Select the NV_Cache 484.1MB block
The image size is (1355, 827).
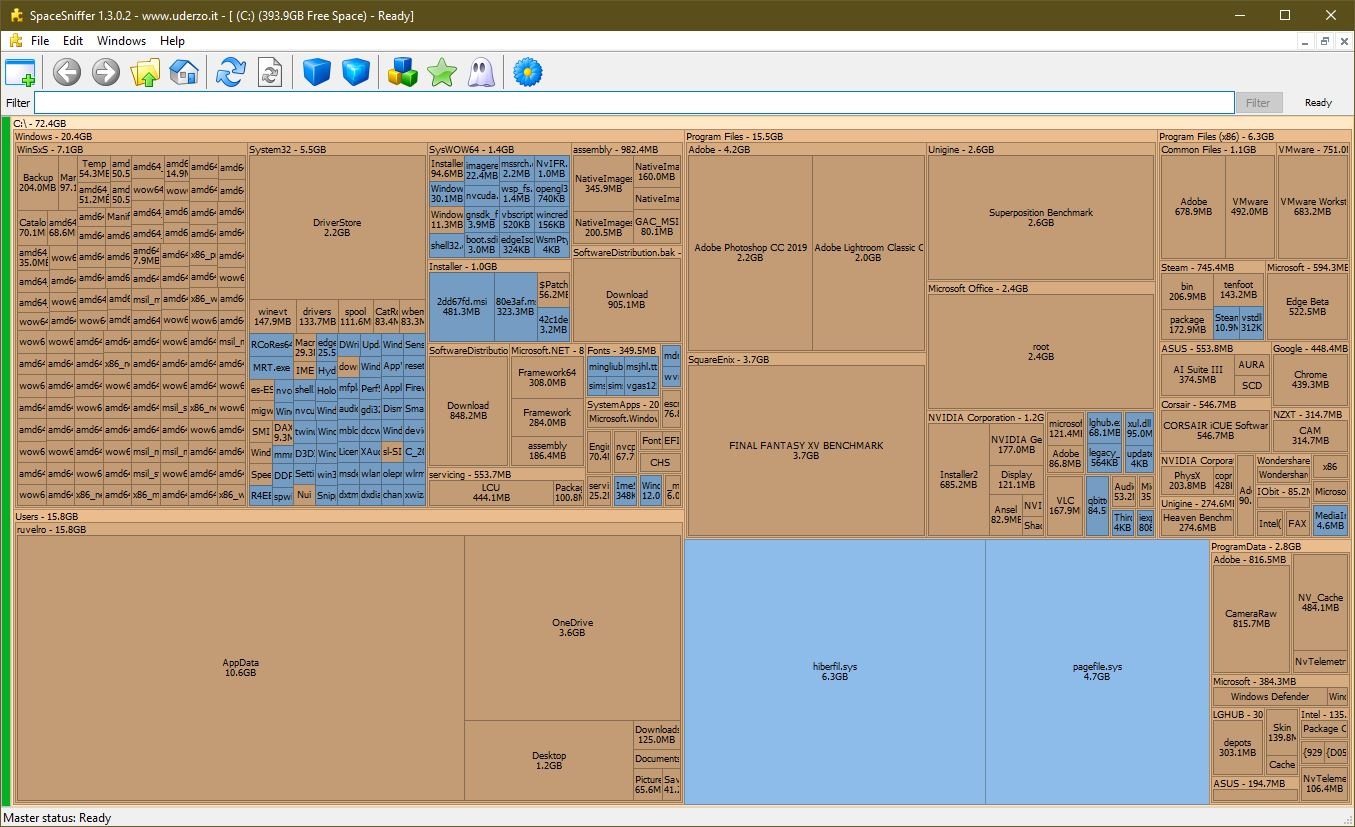1320,603
